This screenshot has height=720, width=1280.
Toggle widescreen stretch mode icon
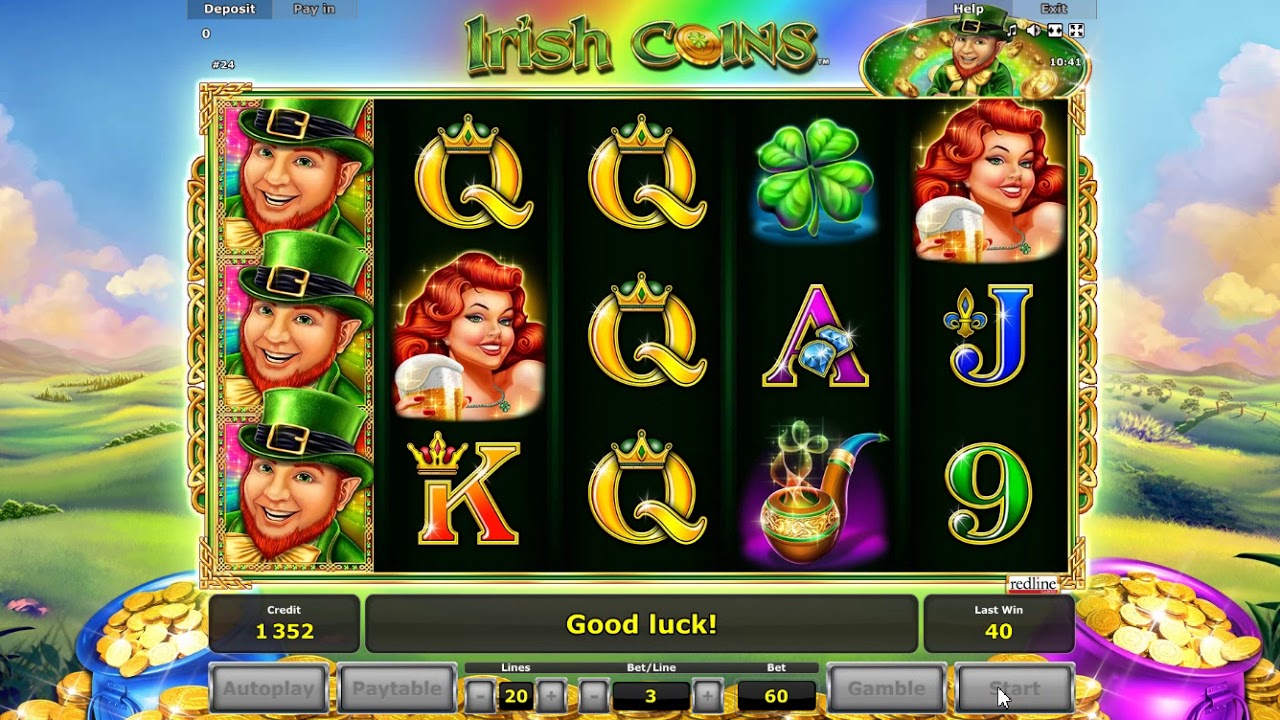pos(1055,31)
